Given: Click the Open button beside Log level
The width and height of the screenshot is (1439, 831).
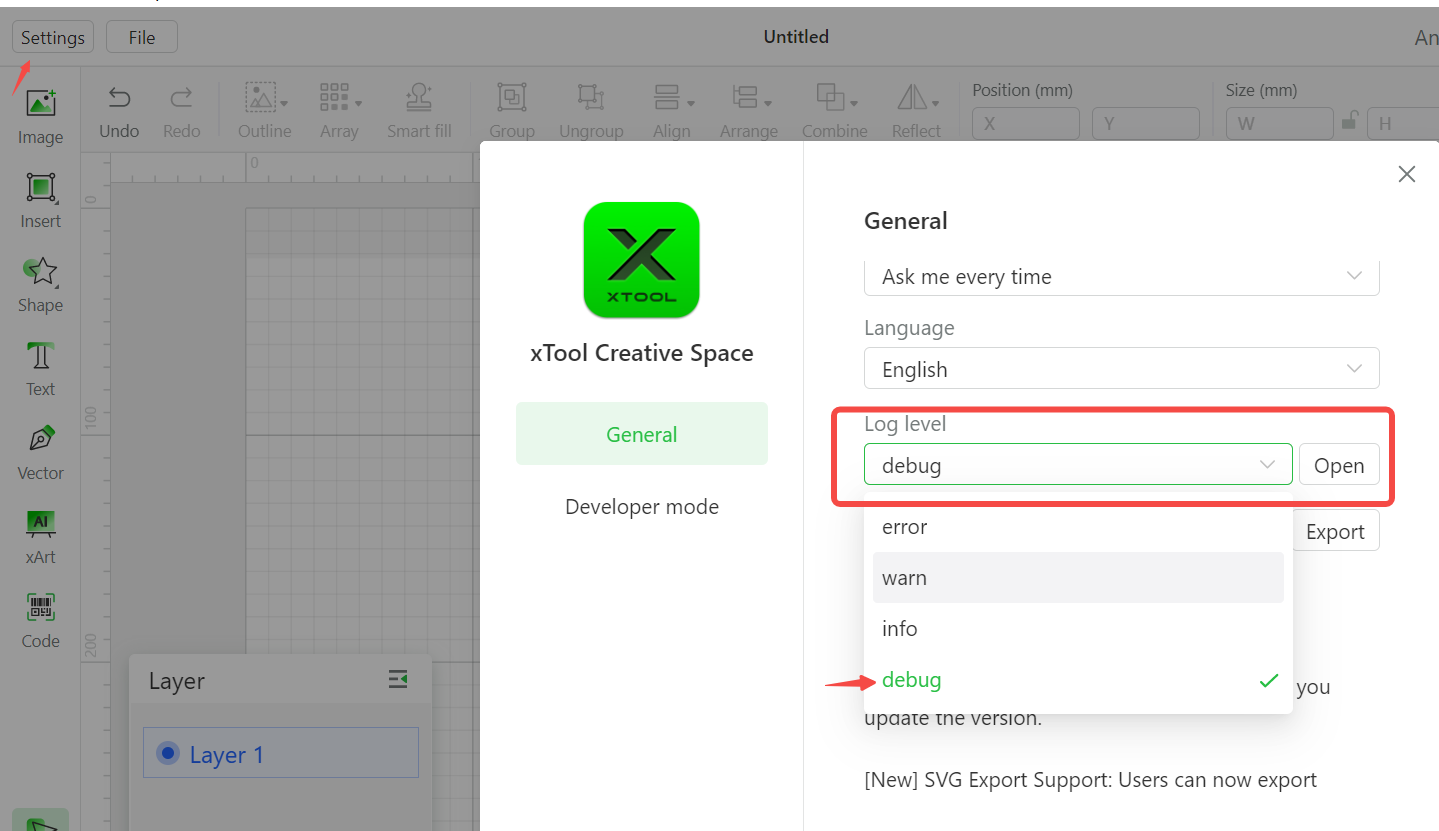Looking at the screenshot, I should click(1339, 465).
